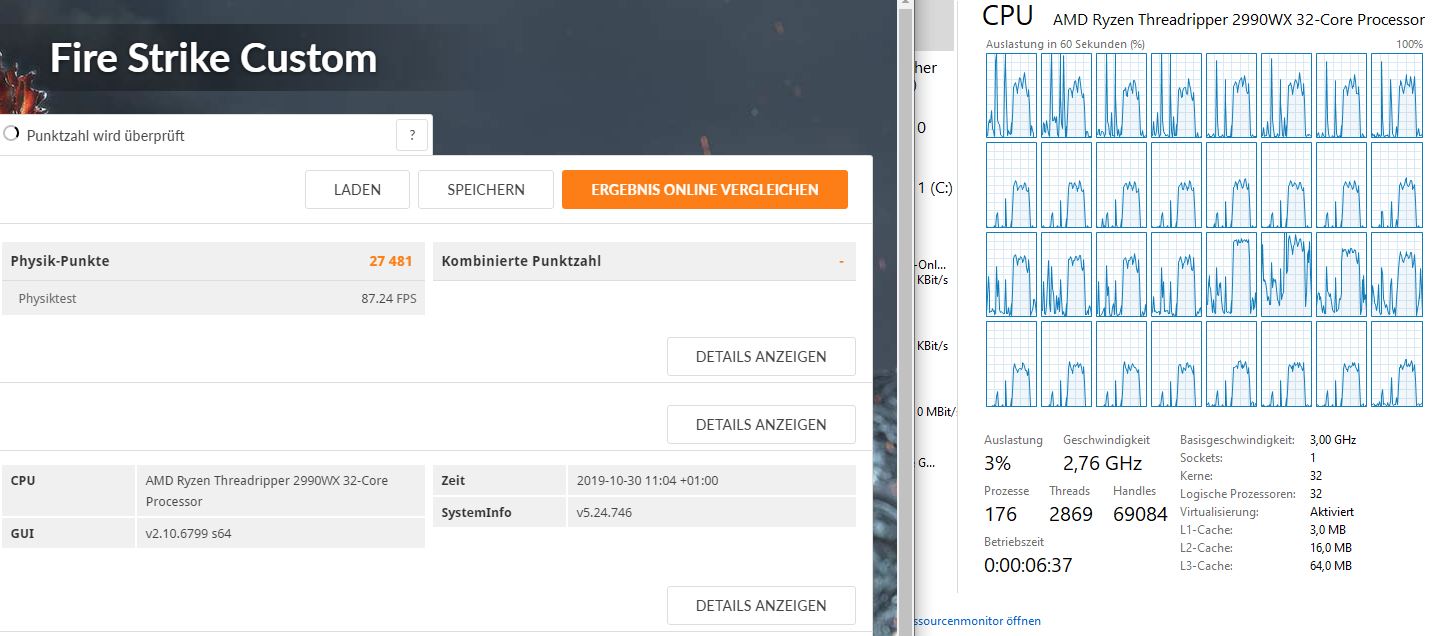Click the L1-Cache value '3,0 MB'
Viewport: 1433px width, 636px height.
(1330, 530)
